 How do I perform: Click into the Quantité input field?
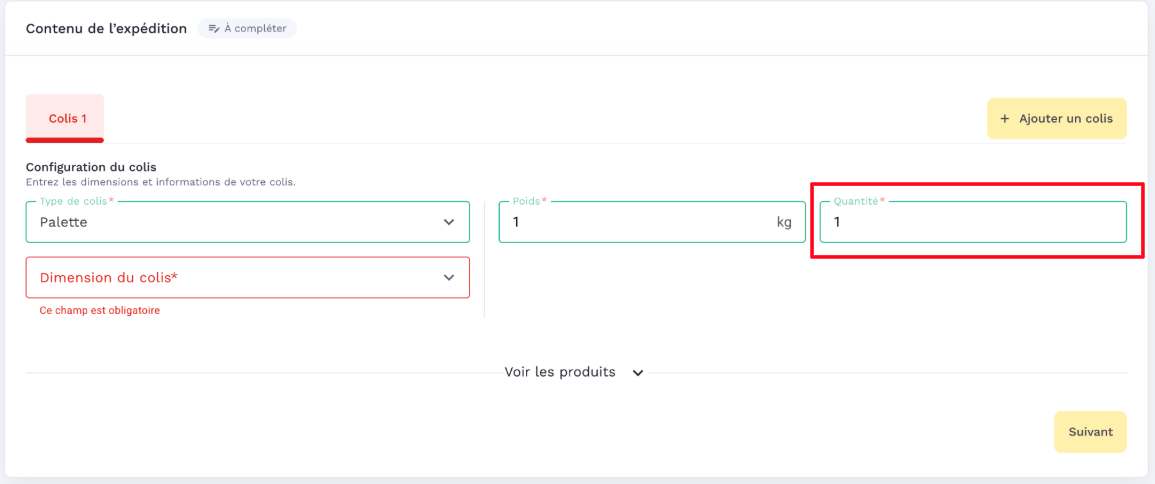[x=972, y=222]
